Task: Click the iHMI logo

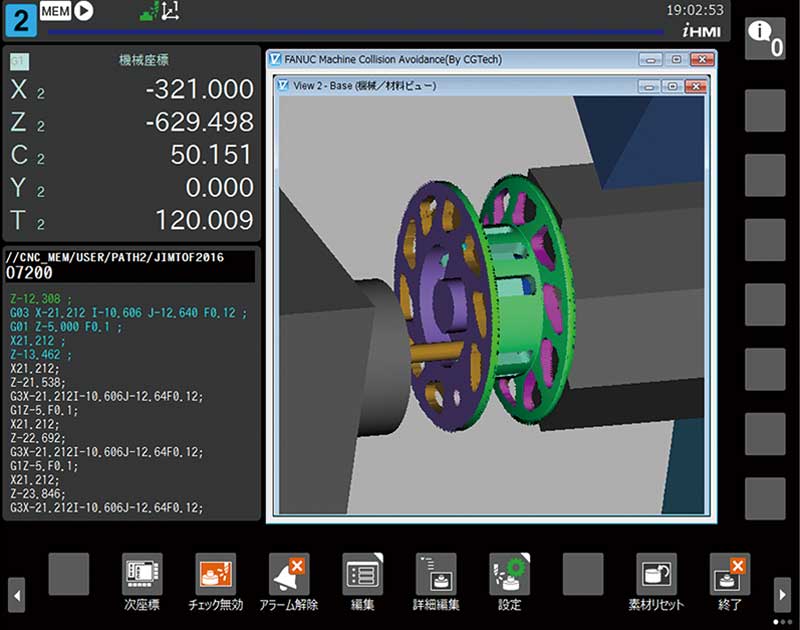Action: pos(703,32)
